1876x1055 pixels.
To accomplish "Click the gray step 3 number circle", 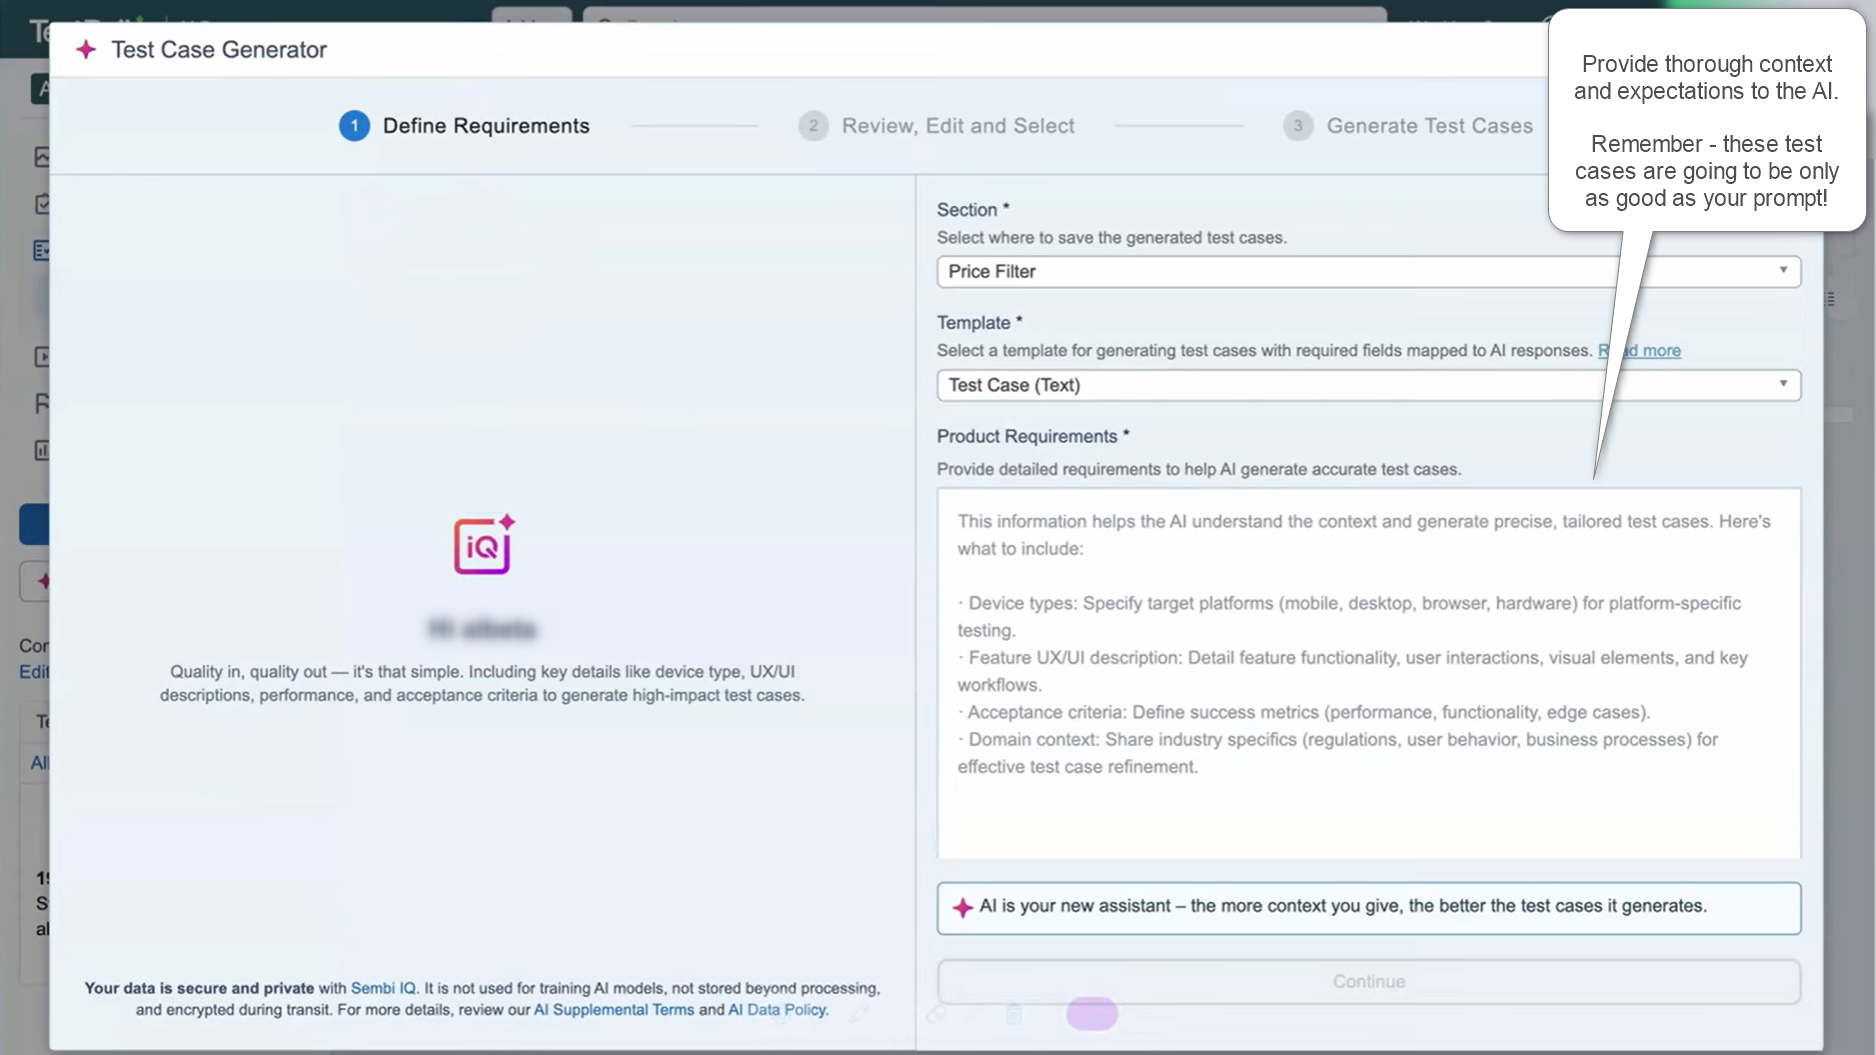I will tap(1297, 126).
